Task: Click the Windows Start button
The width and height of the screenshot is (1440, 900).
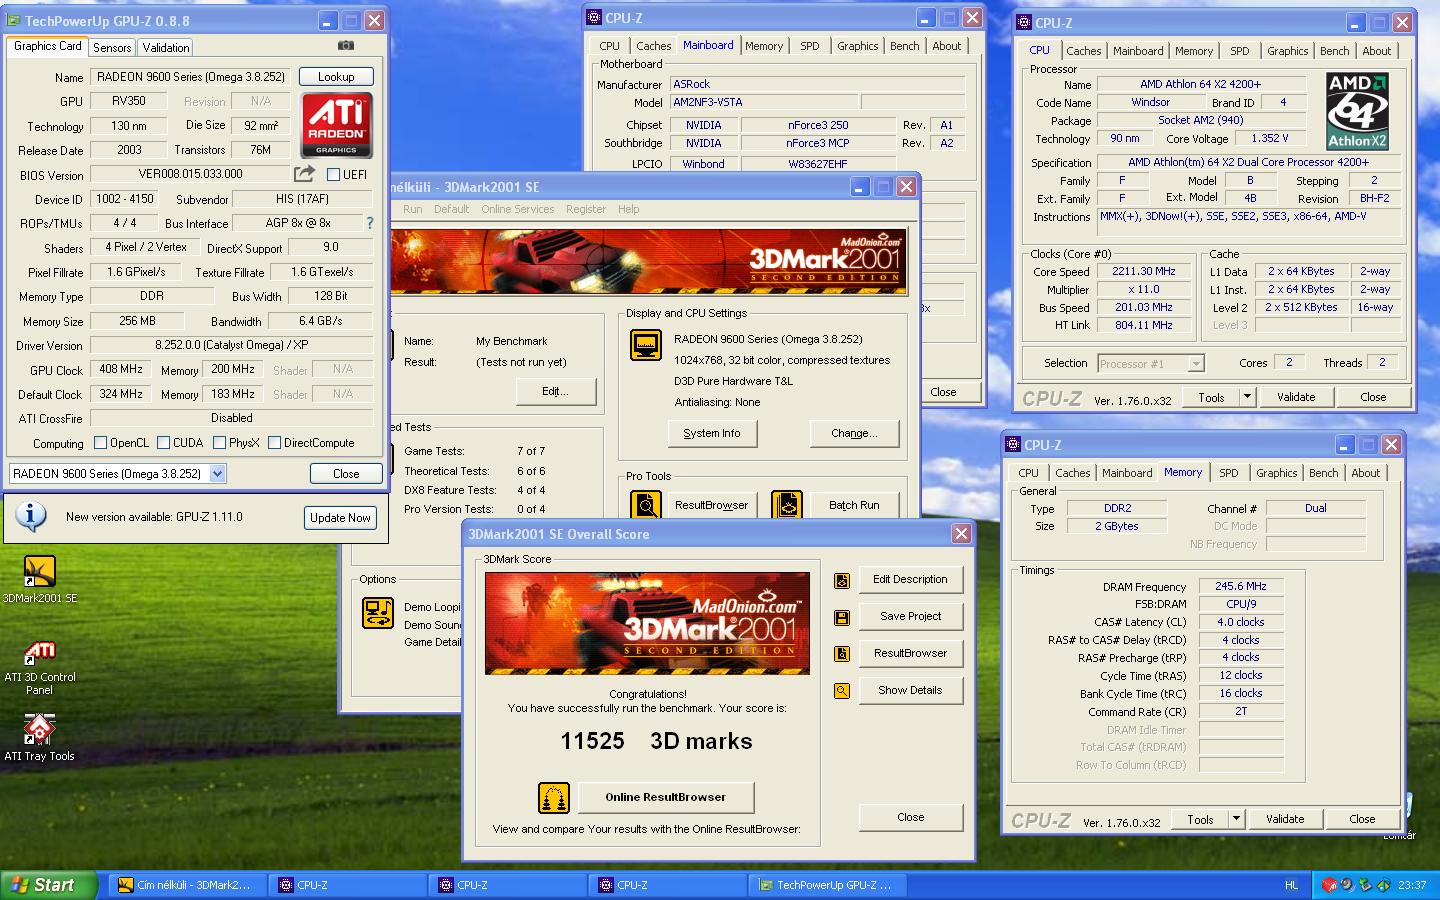Action: pos(48,885)
